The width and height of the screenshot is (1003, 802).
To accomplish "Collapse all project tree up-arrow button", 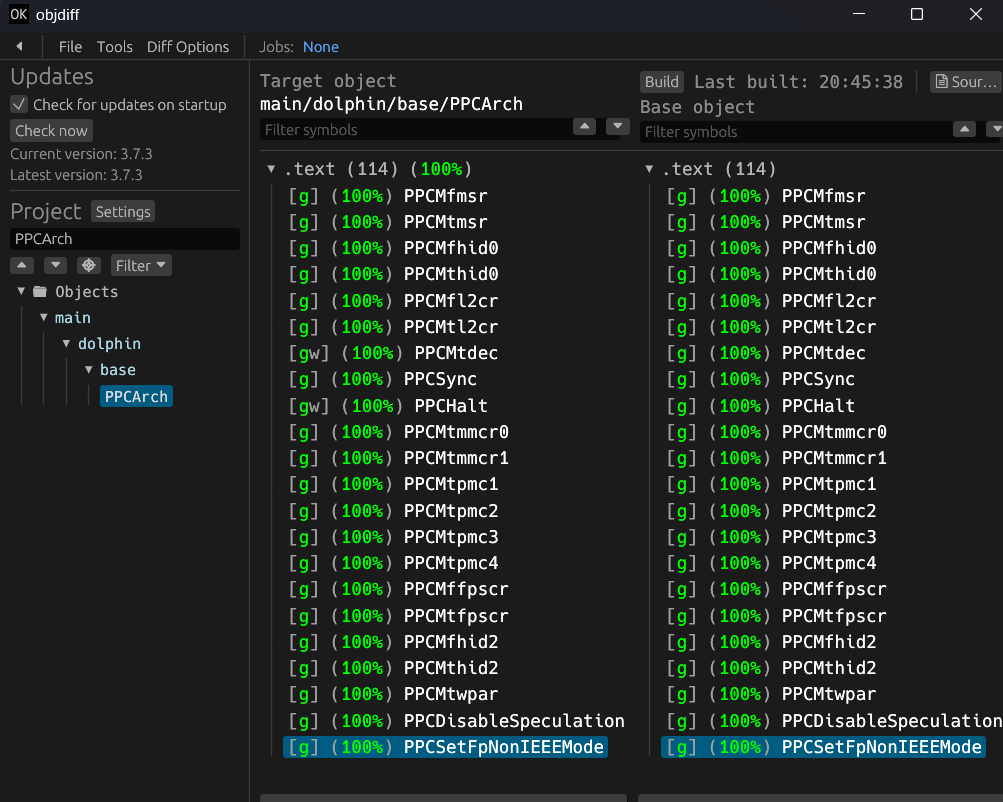I will [22, 265].
